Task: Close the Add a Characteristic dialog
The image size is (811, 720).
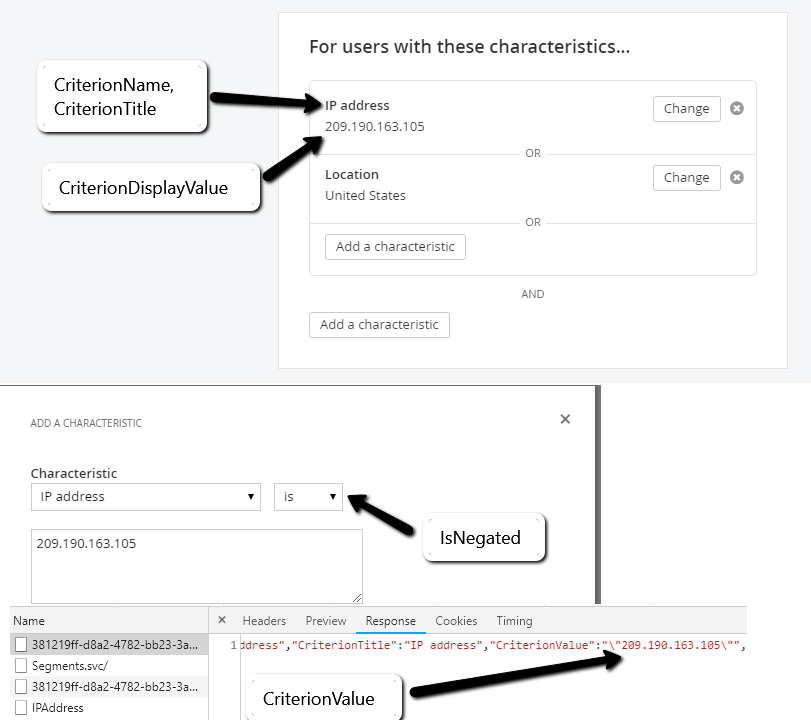Action: (x=565, y=419)
